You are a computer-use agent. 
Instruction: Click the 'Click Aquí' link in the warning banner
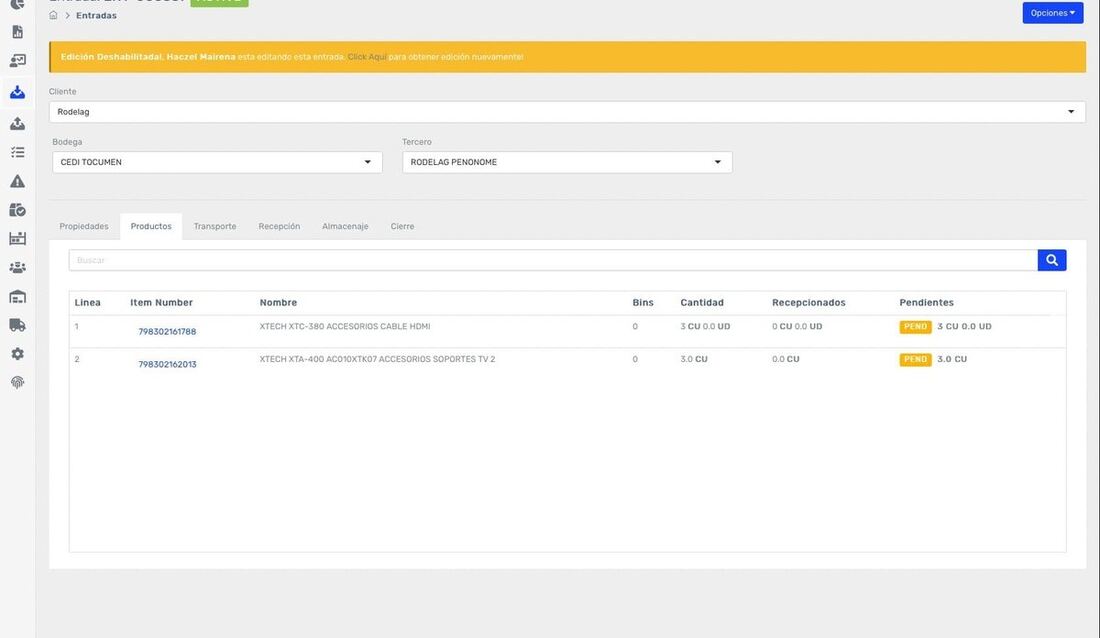pyautogui.click(x=367, y=57)
